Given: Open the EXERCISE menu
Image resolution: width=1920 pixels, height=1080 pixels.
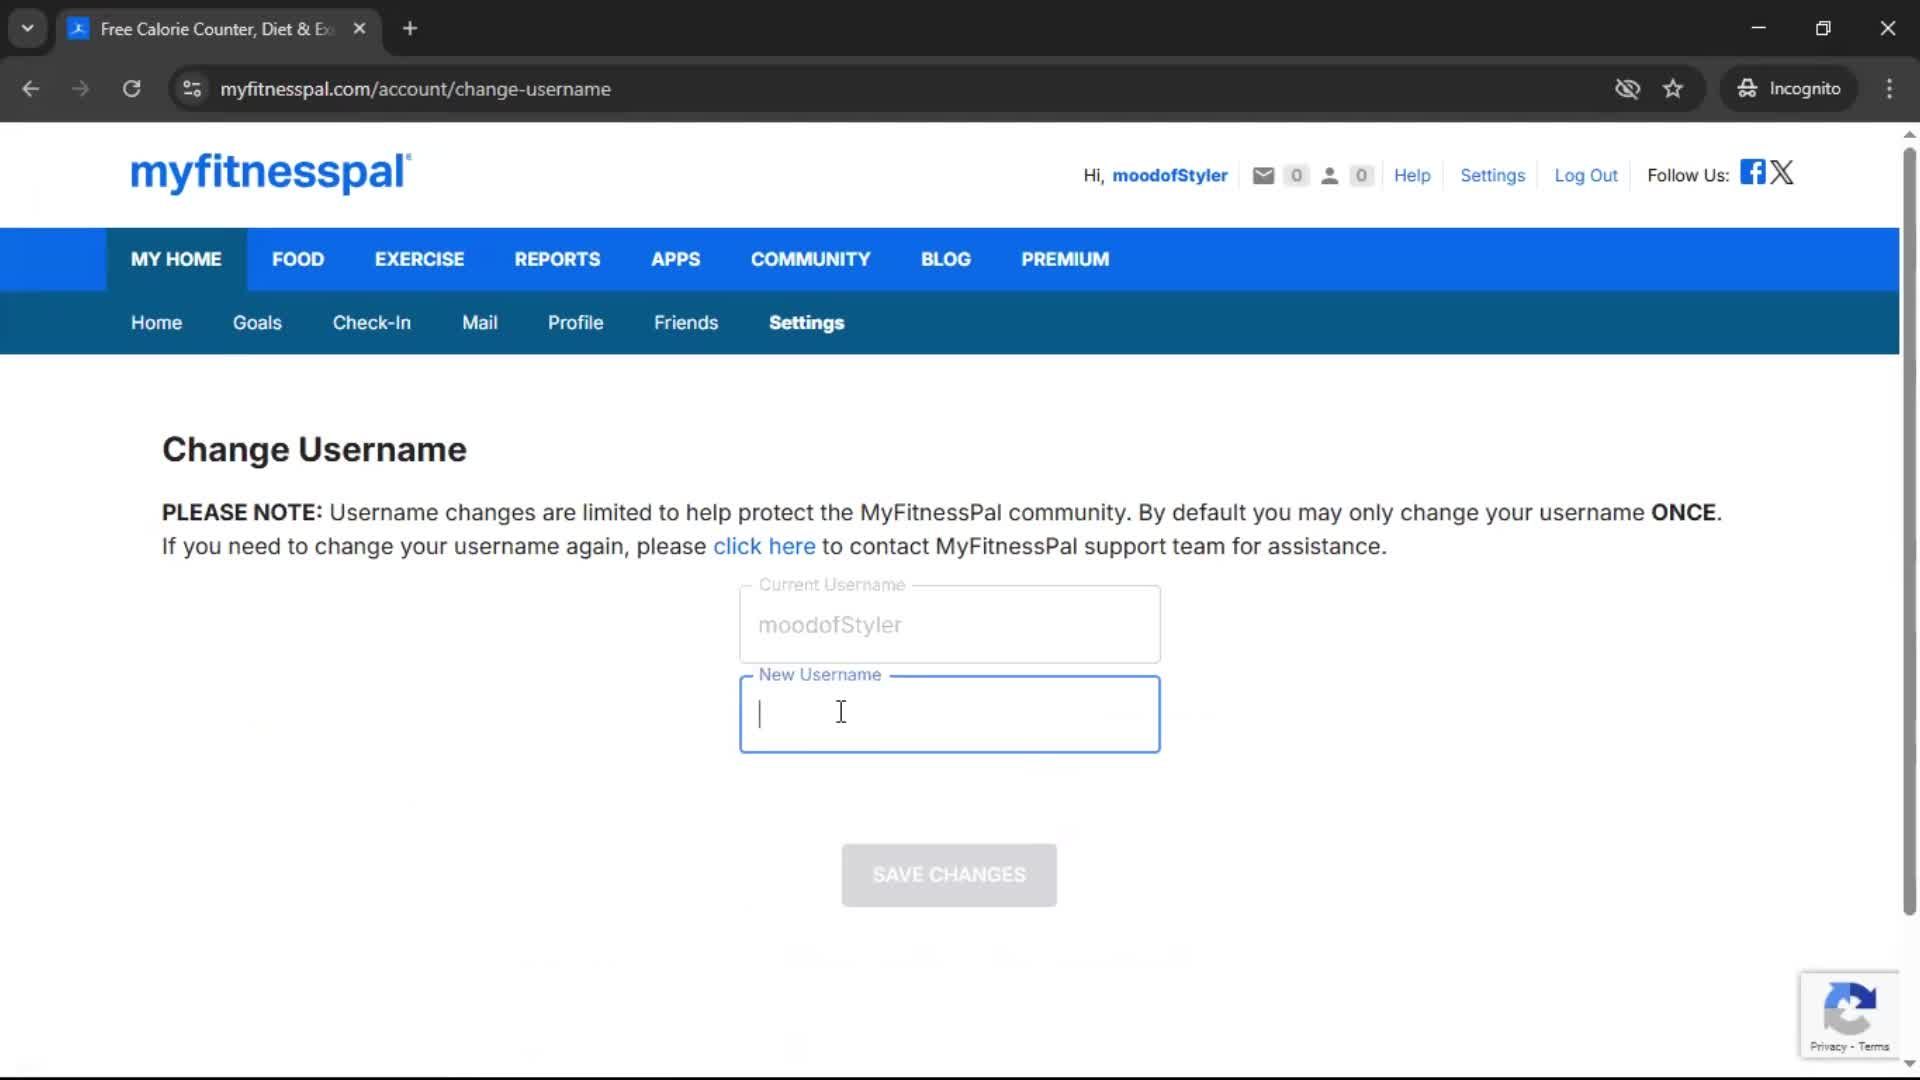Looking at the screenshot, I should click(x=419, y=259).
